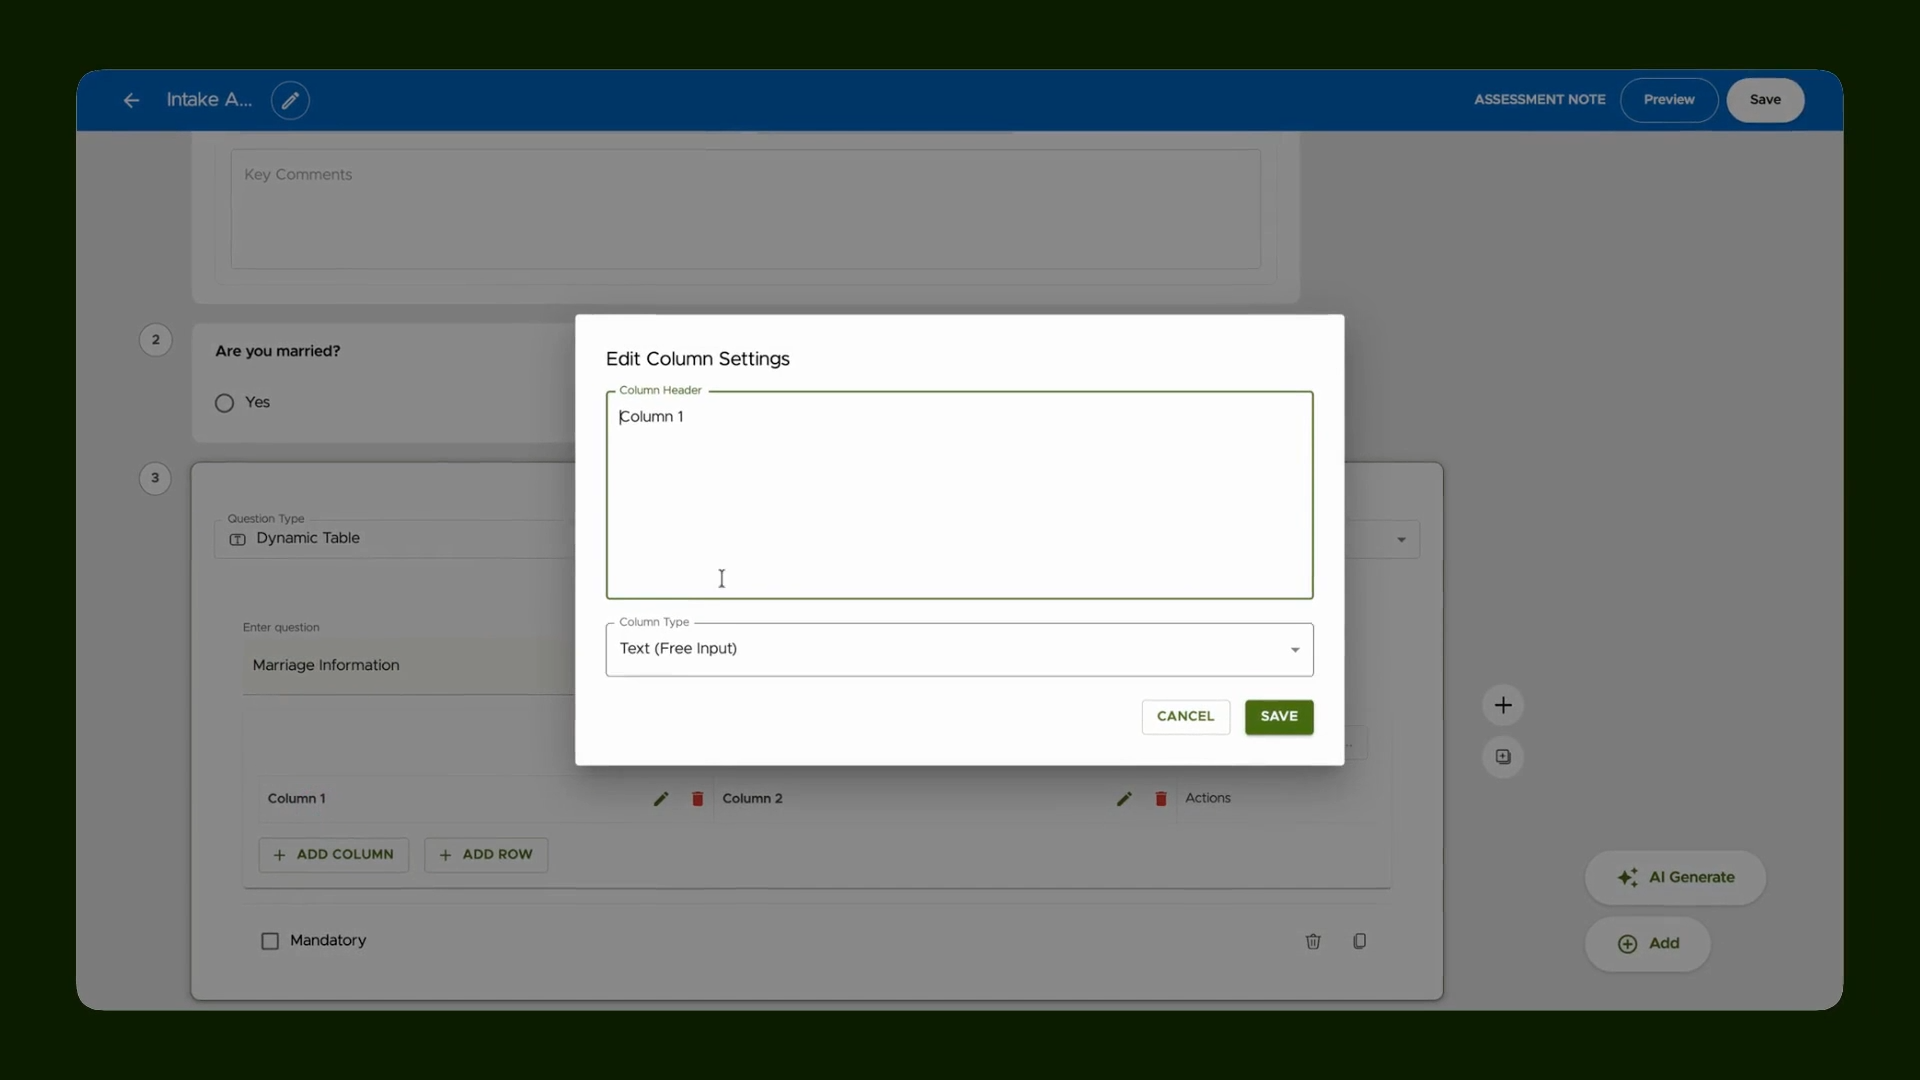Screen dimensions: 1920x1080
Task: Go back using the arrow icon
Action: [x=131, y=100]
